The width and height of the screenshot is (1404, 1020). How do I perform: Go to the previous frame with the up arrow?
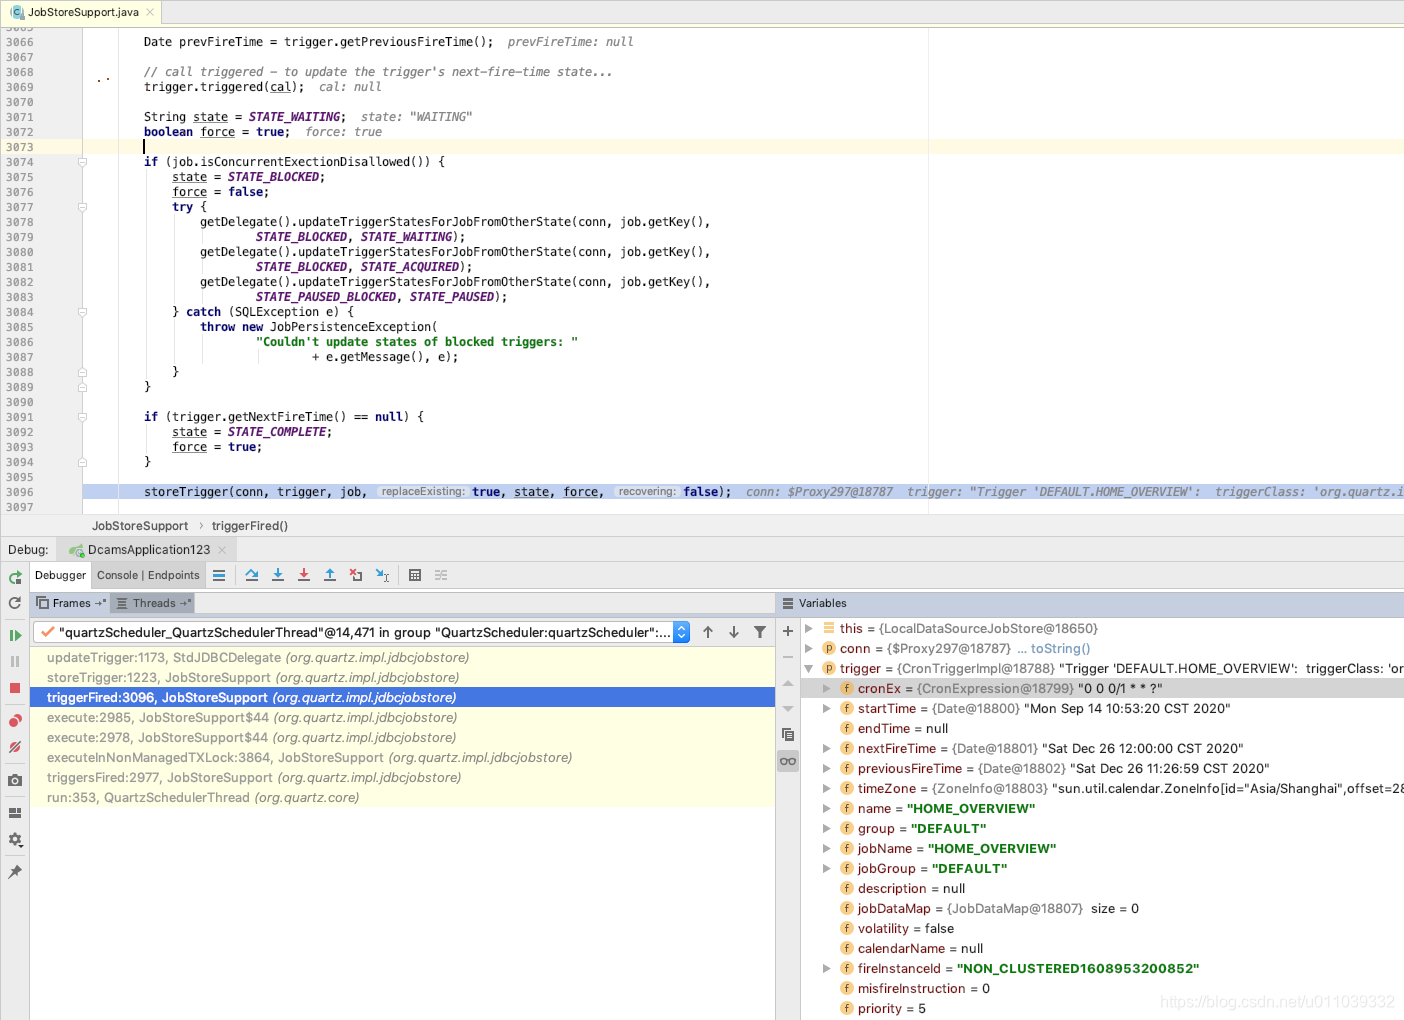(x=708, y=632)
